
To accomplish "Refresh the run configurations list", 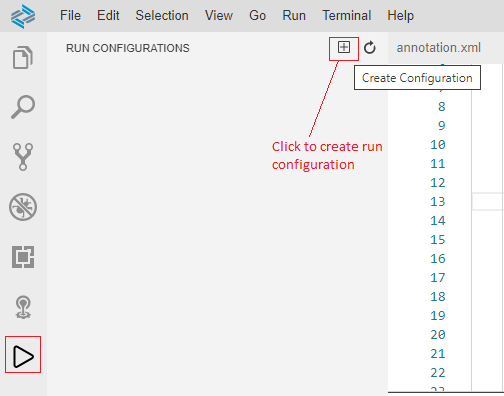I will click(x=370, y=48).
